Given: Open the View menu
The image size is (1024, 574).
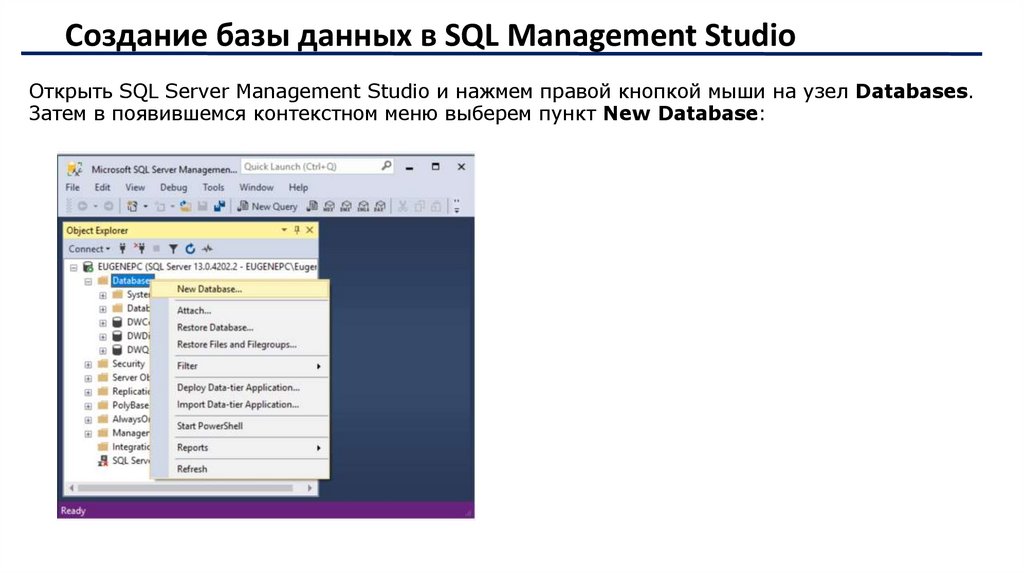Looking at the screenshot, I should [135, 187].
